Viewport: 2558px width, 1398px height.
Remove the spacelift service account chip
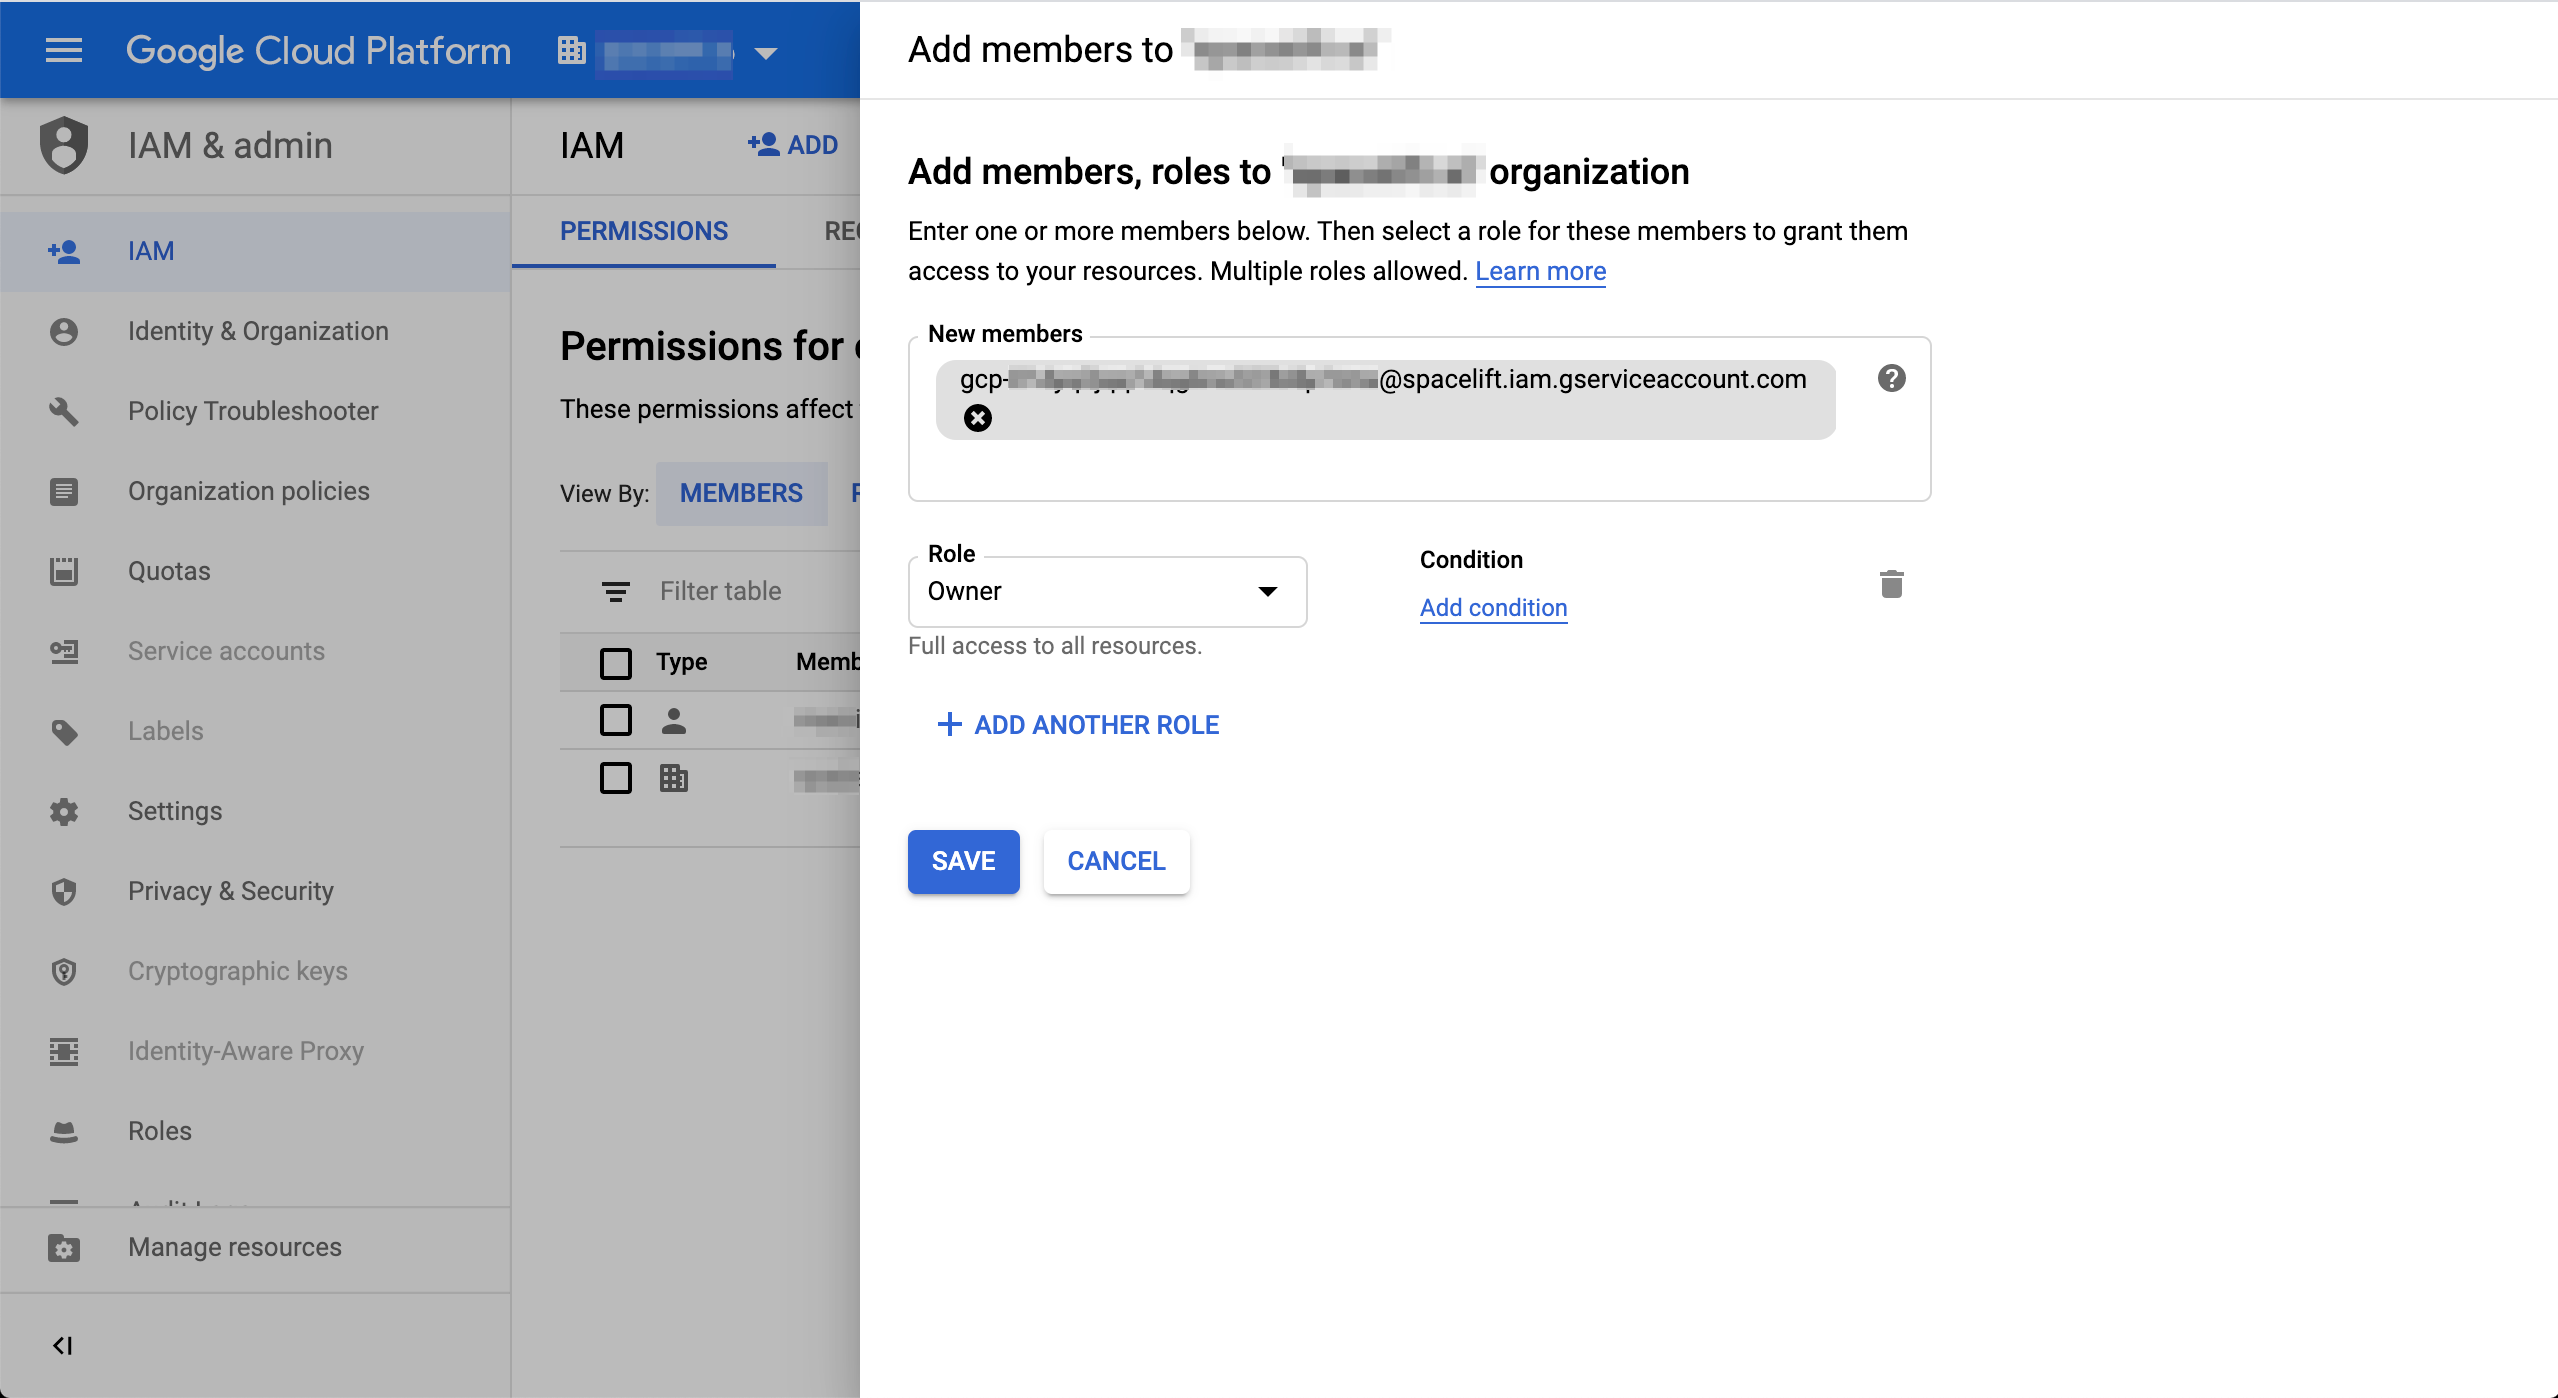click(978, 418)
